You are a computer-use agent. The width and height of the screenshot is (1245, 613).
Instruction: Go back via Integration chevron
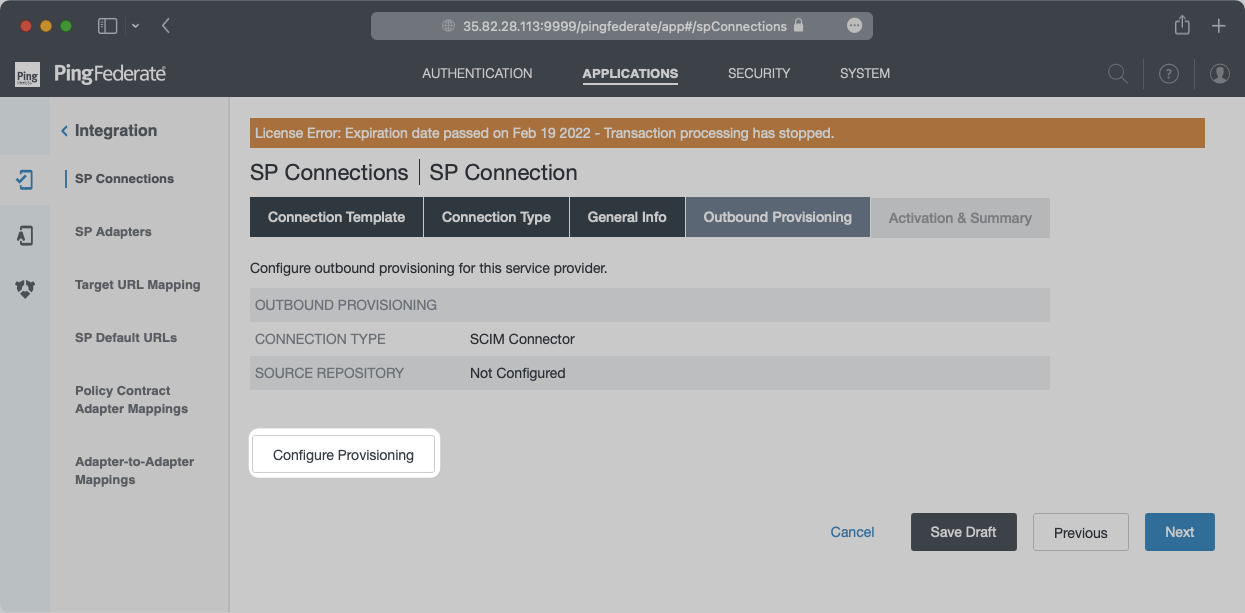click(65, 131)
